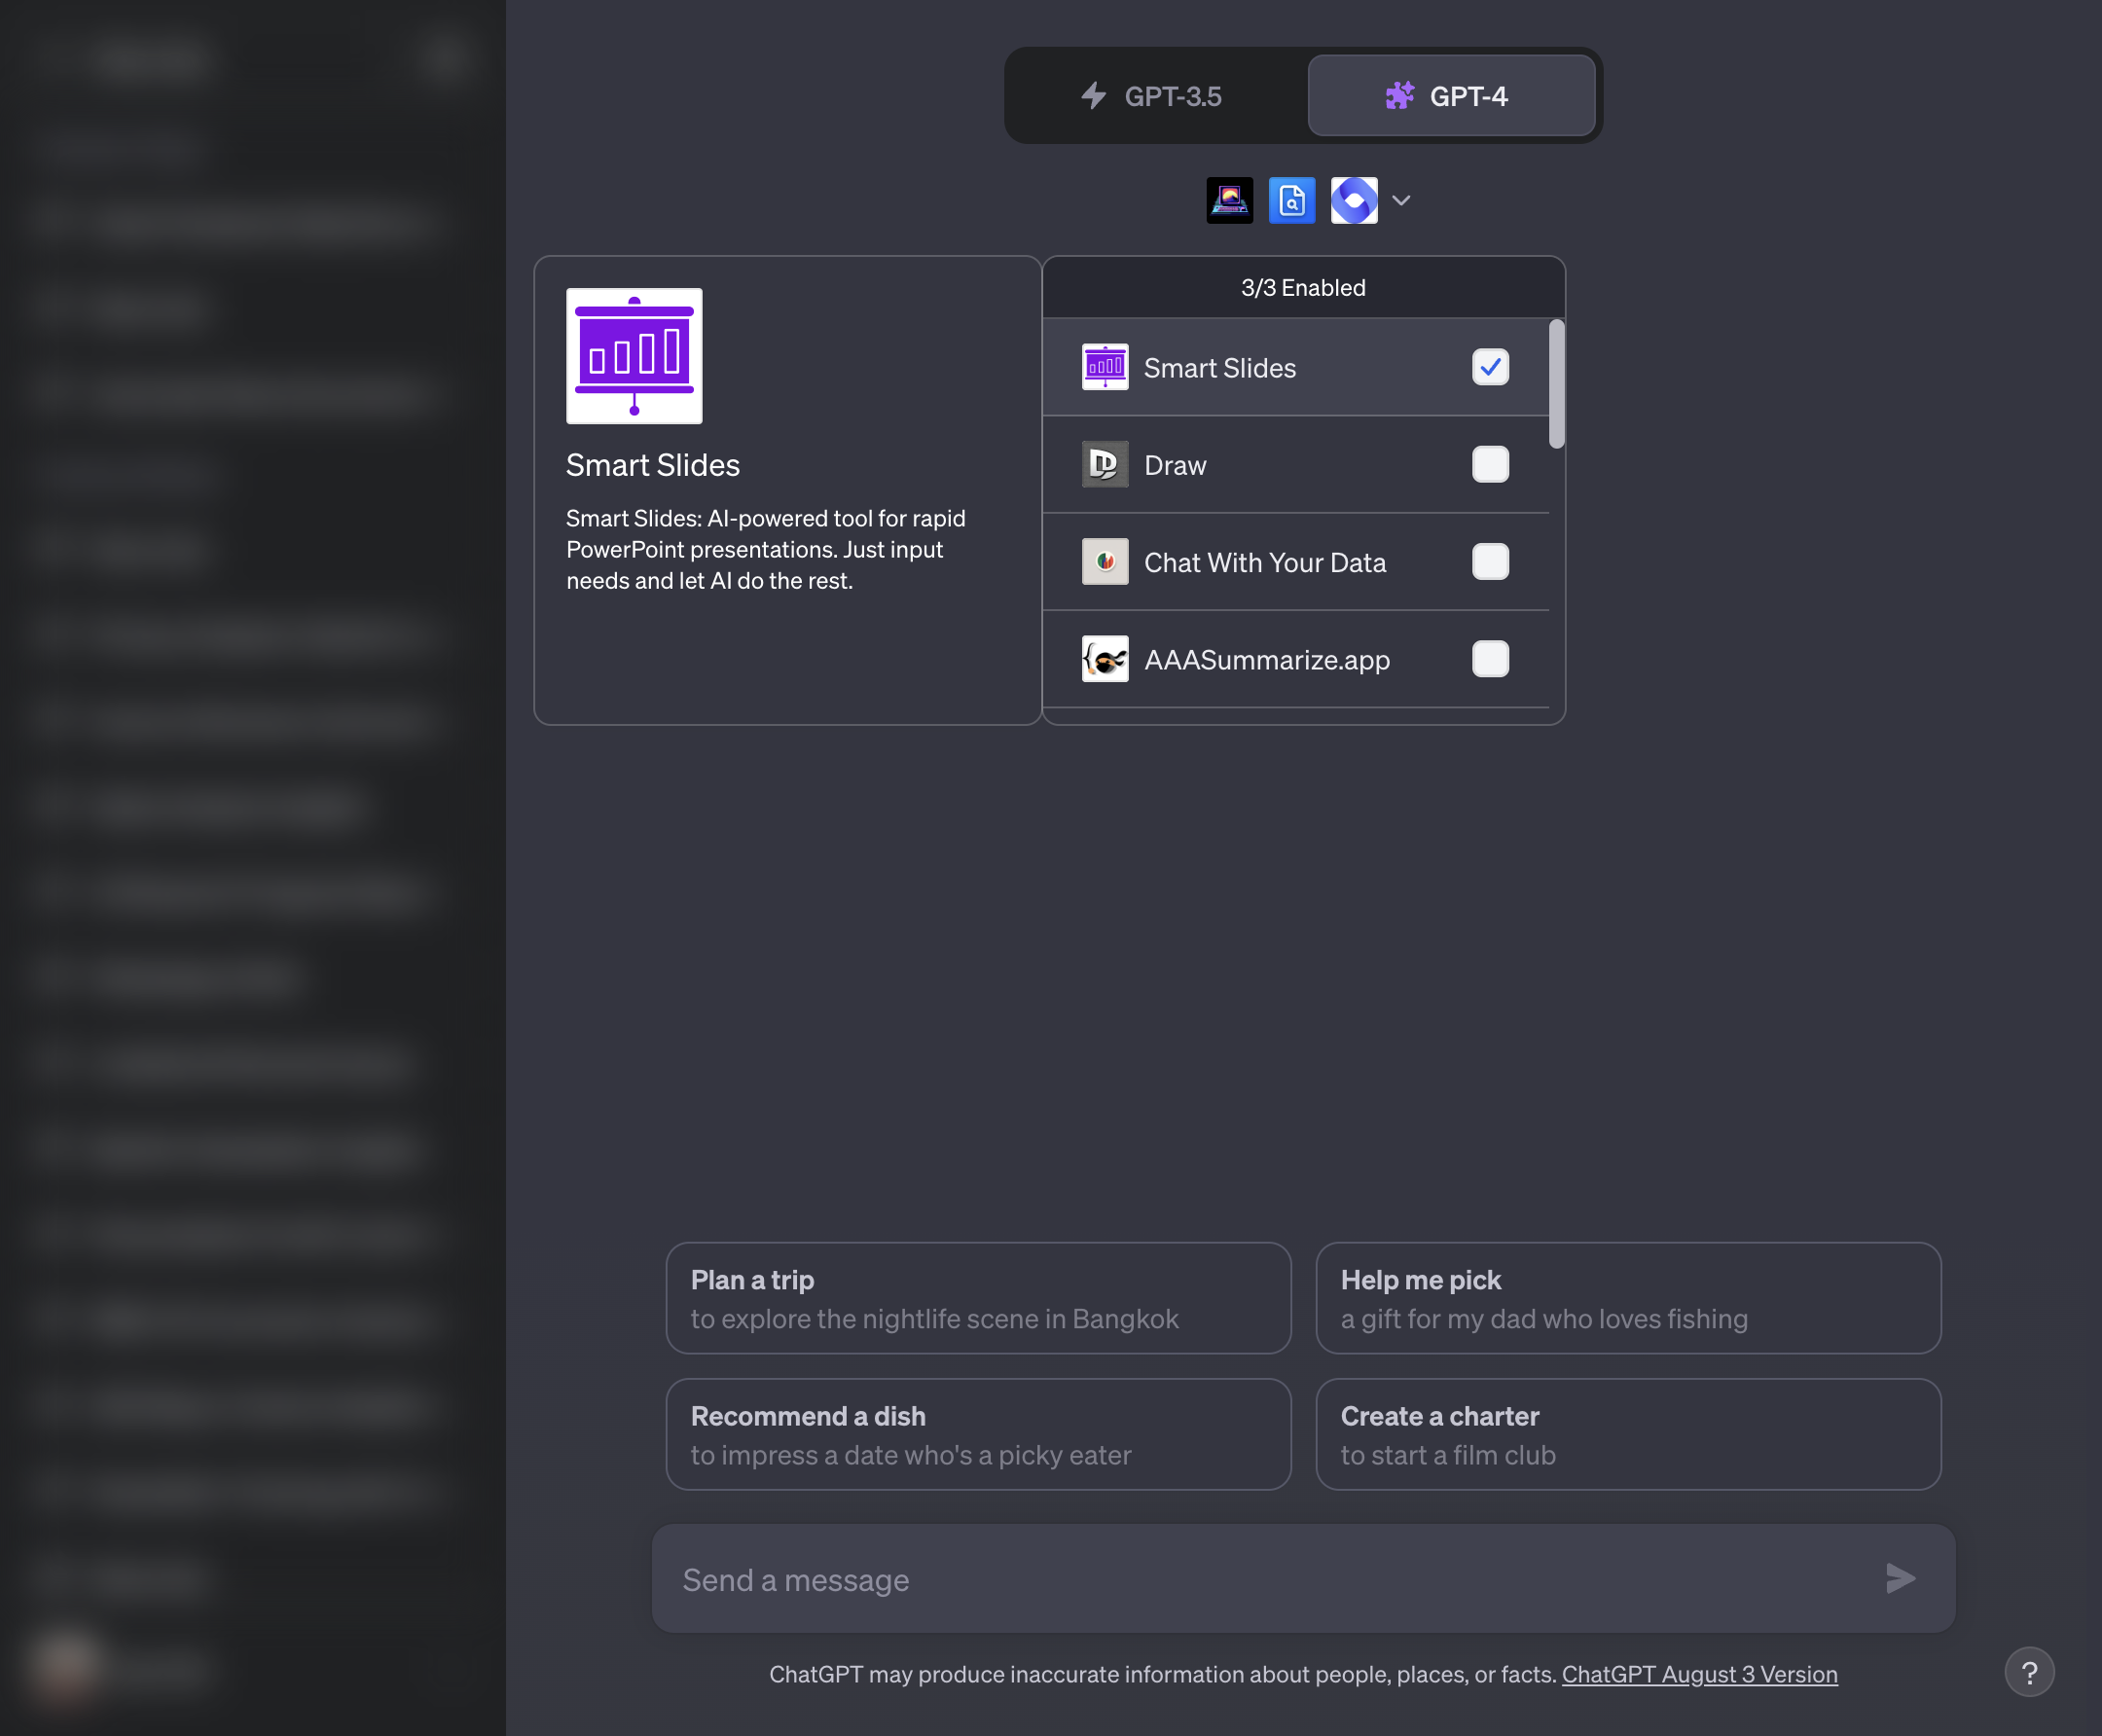Click the purple puzzle piece icon beside GPT-4

click(x=1399, y=96)
